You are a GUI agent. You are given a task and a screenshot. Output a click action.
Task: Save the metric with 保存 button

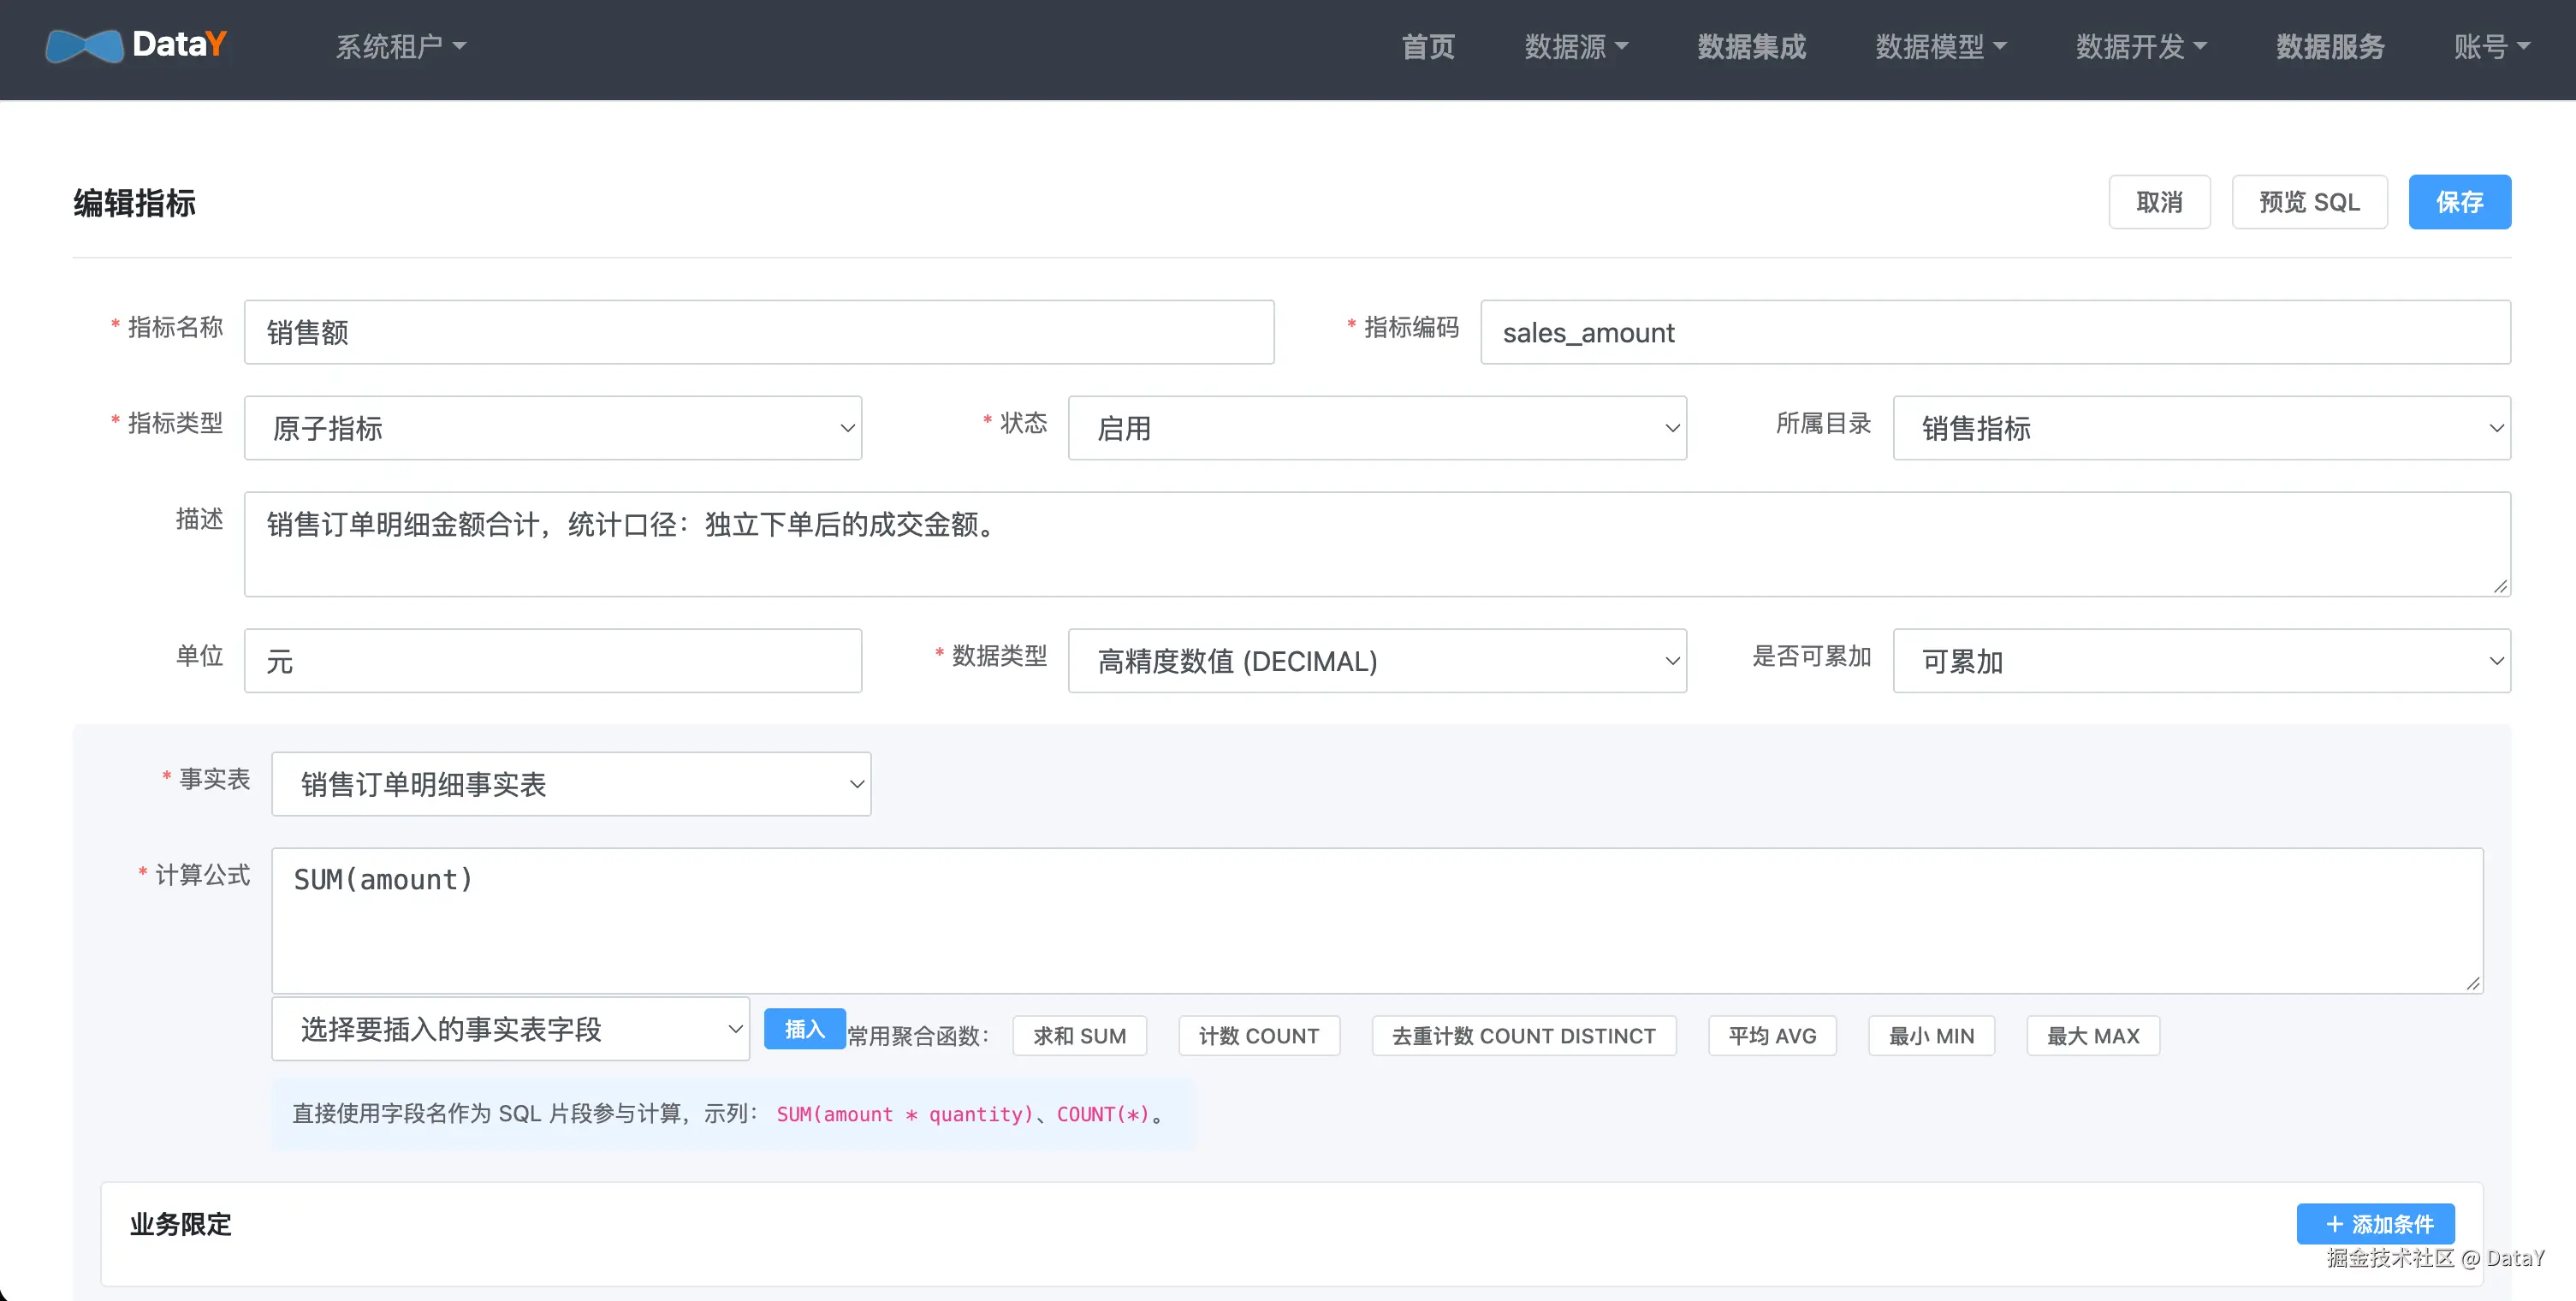coord(2459,202)
